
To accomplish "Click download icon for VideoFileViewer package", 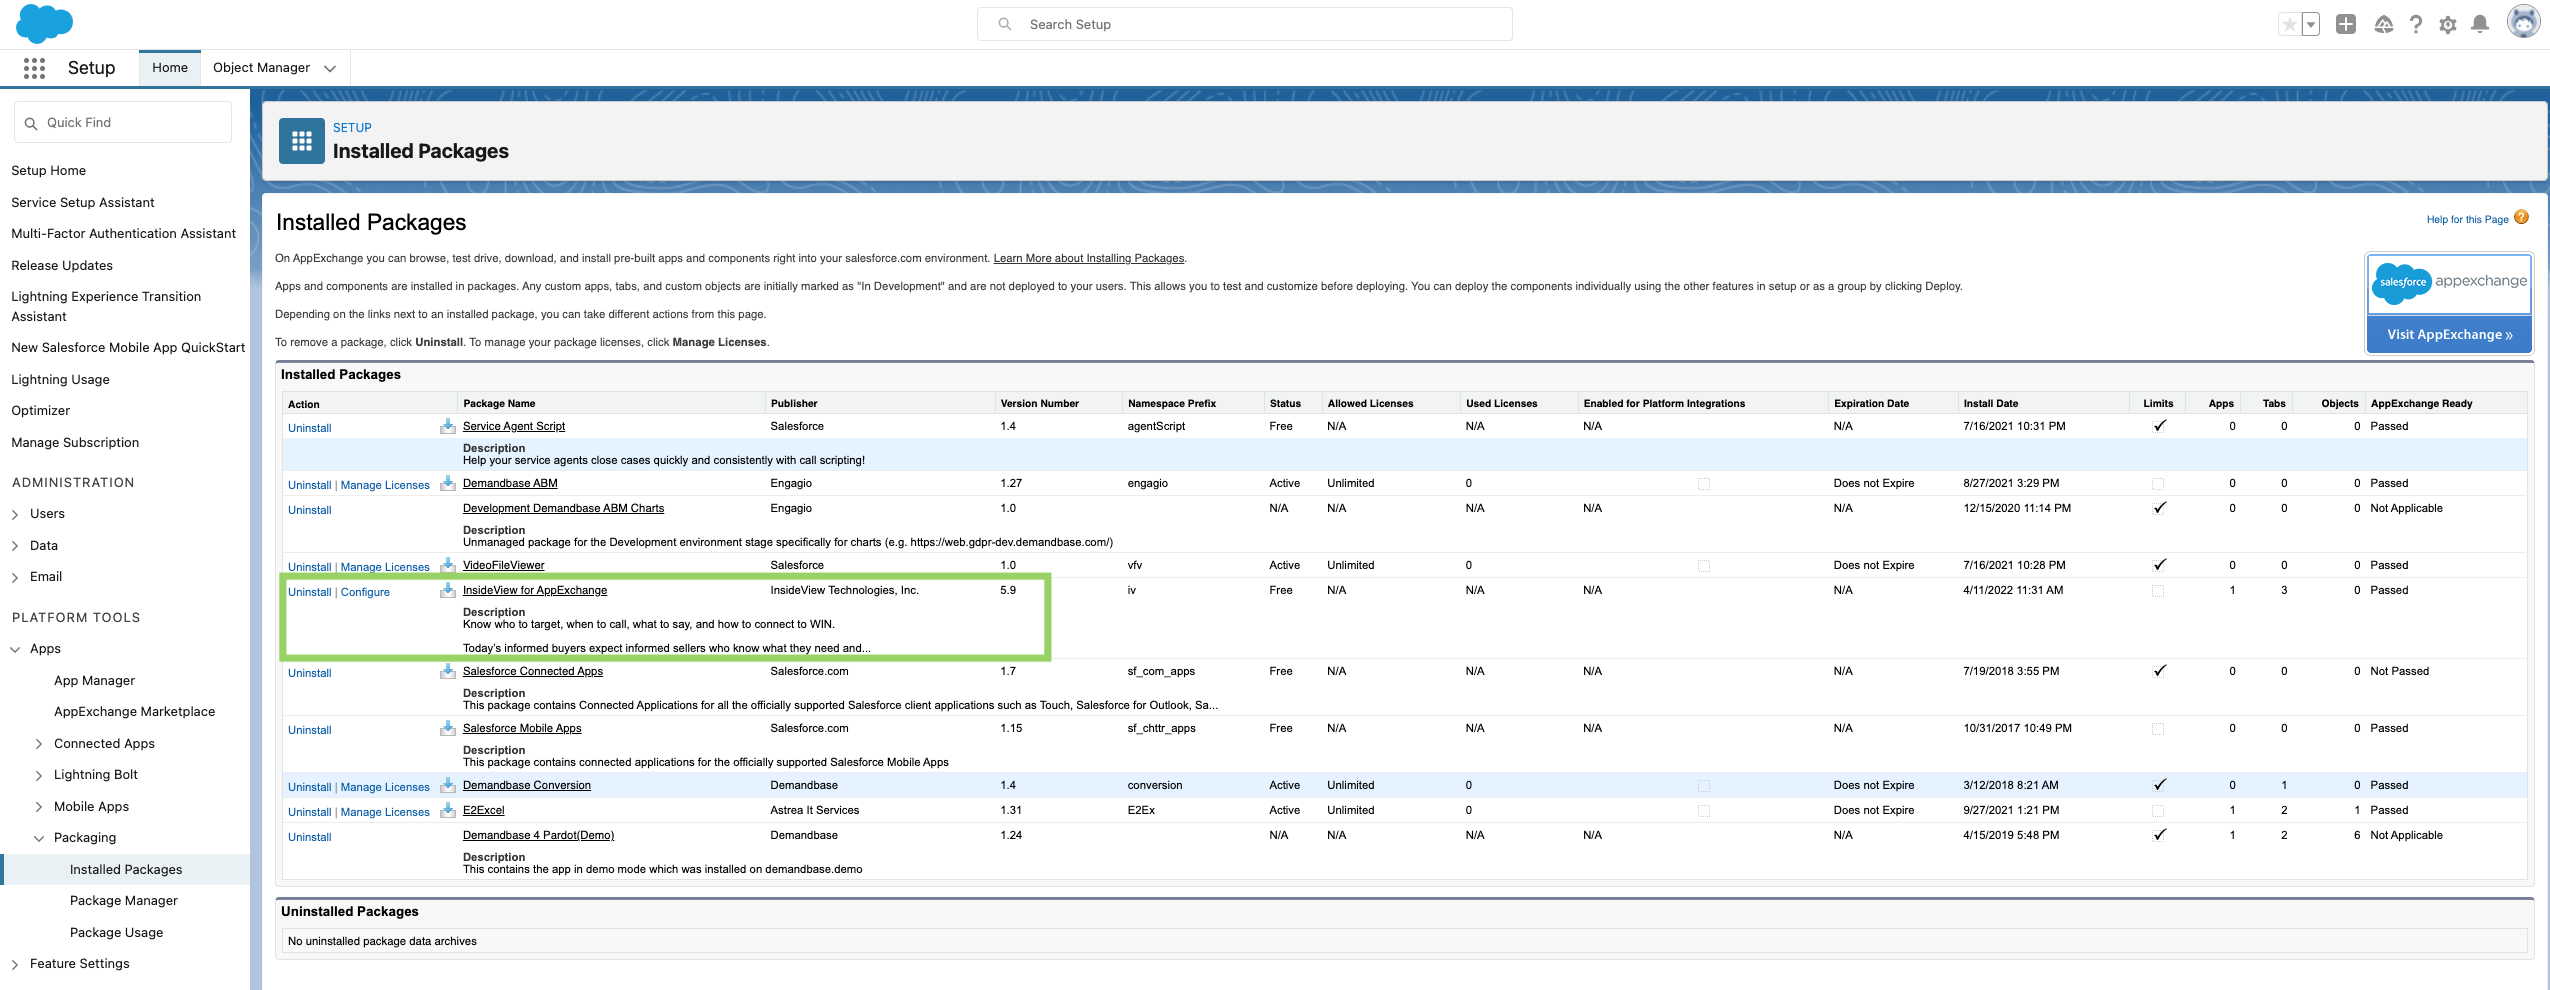I will 448,565.
